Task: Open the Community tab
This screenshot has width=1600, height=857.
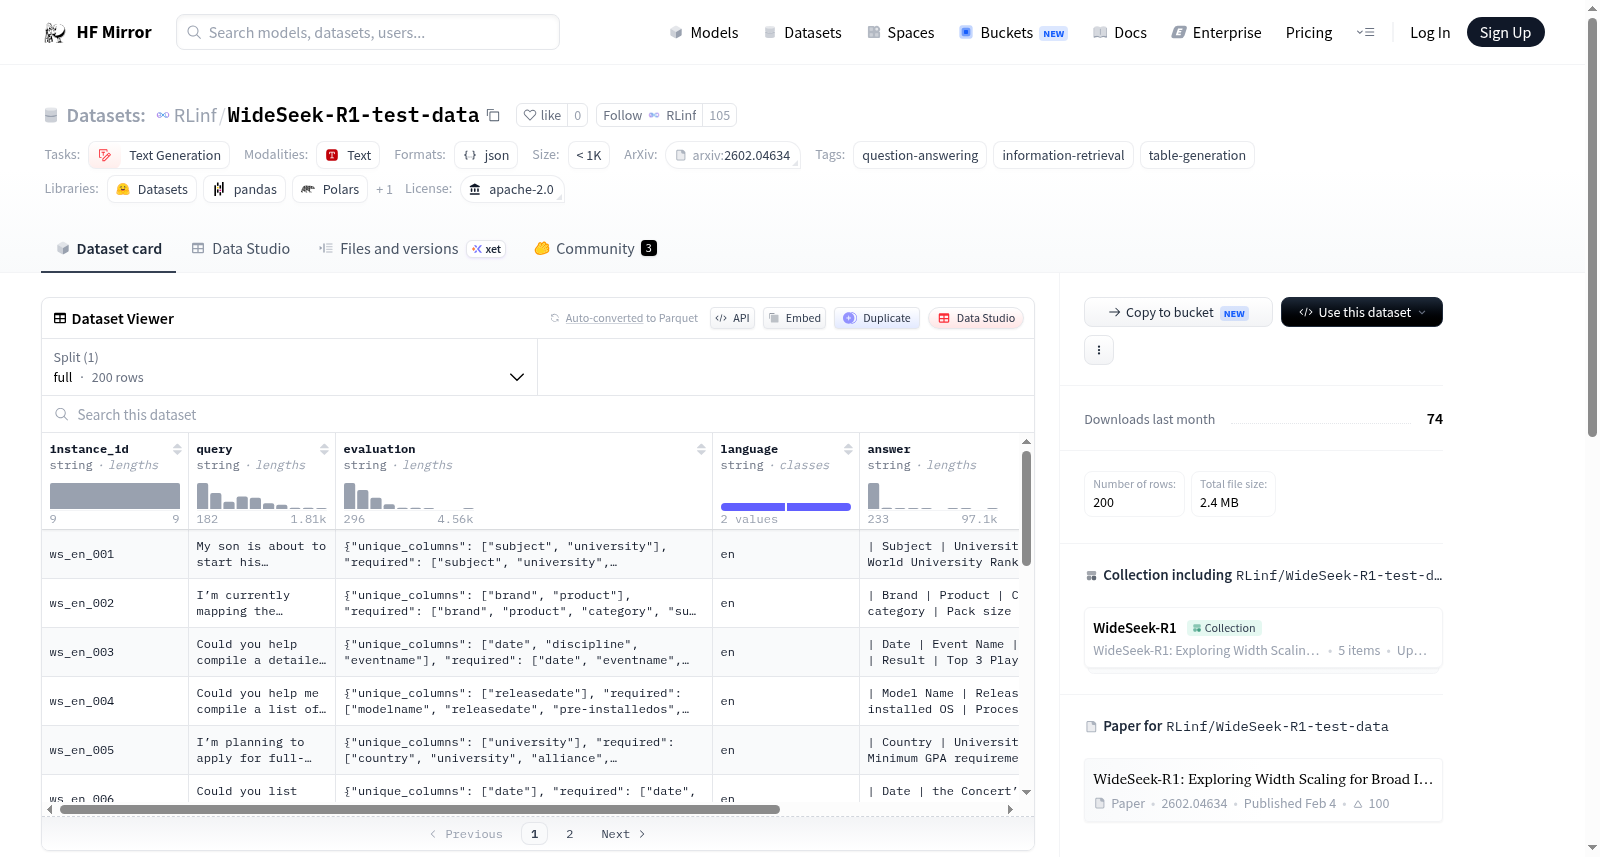Action: pyautogui.click(x=595, y=249)
